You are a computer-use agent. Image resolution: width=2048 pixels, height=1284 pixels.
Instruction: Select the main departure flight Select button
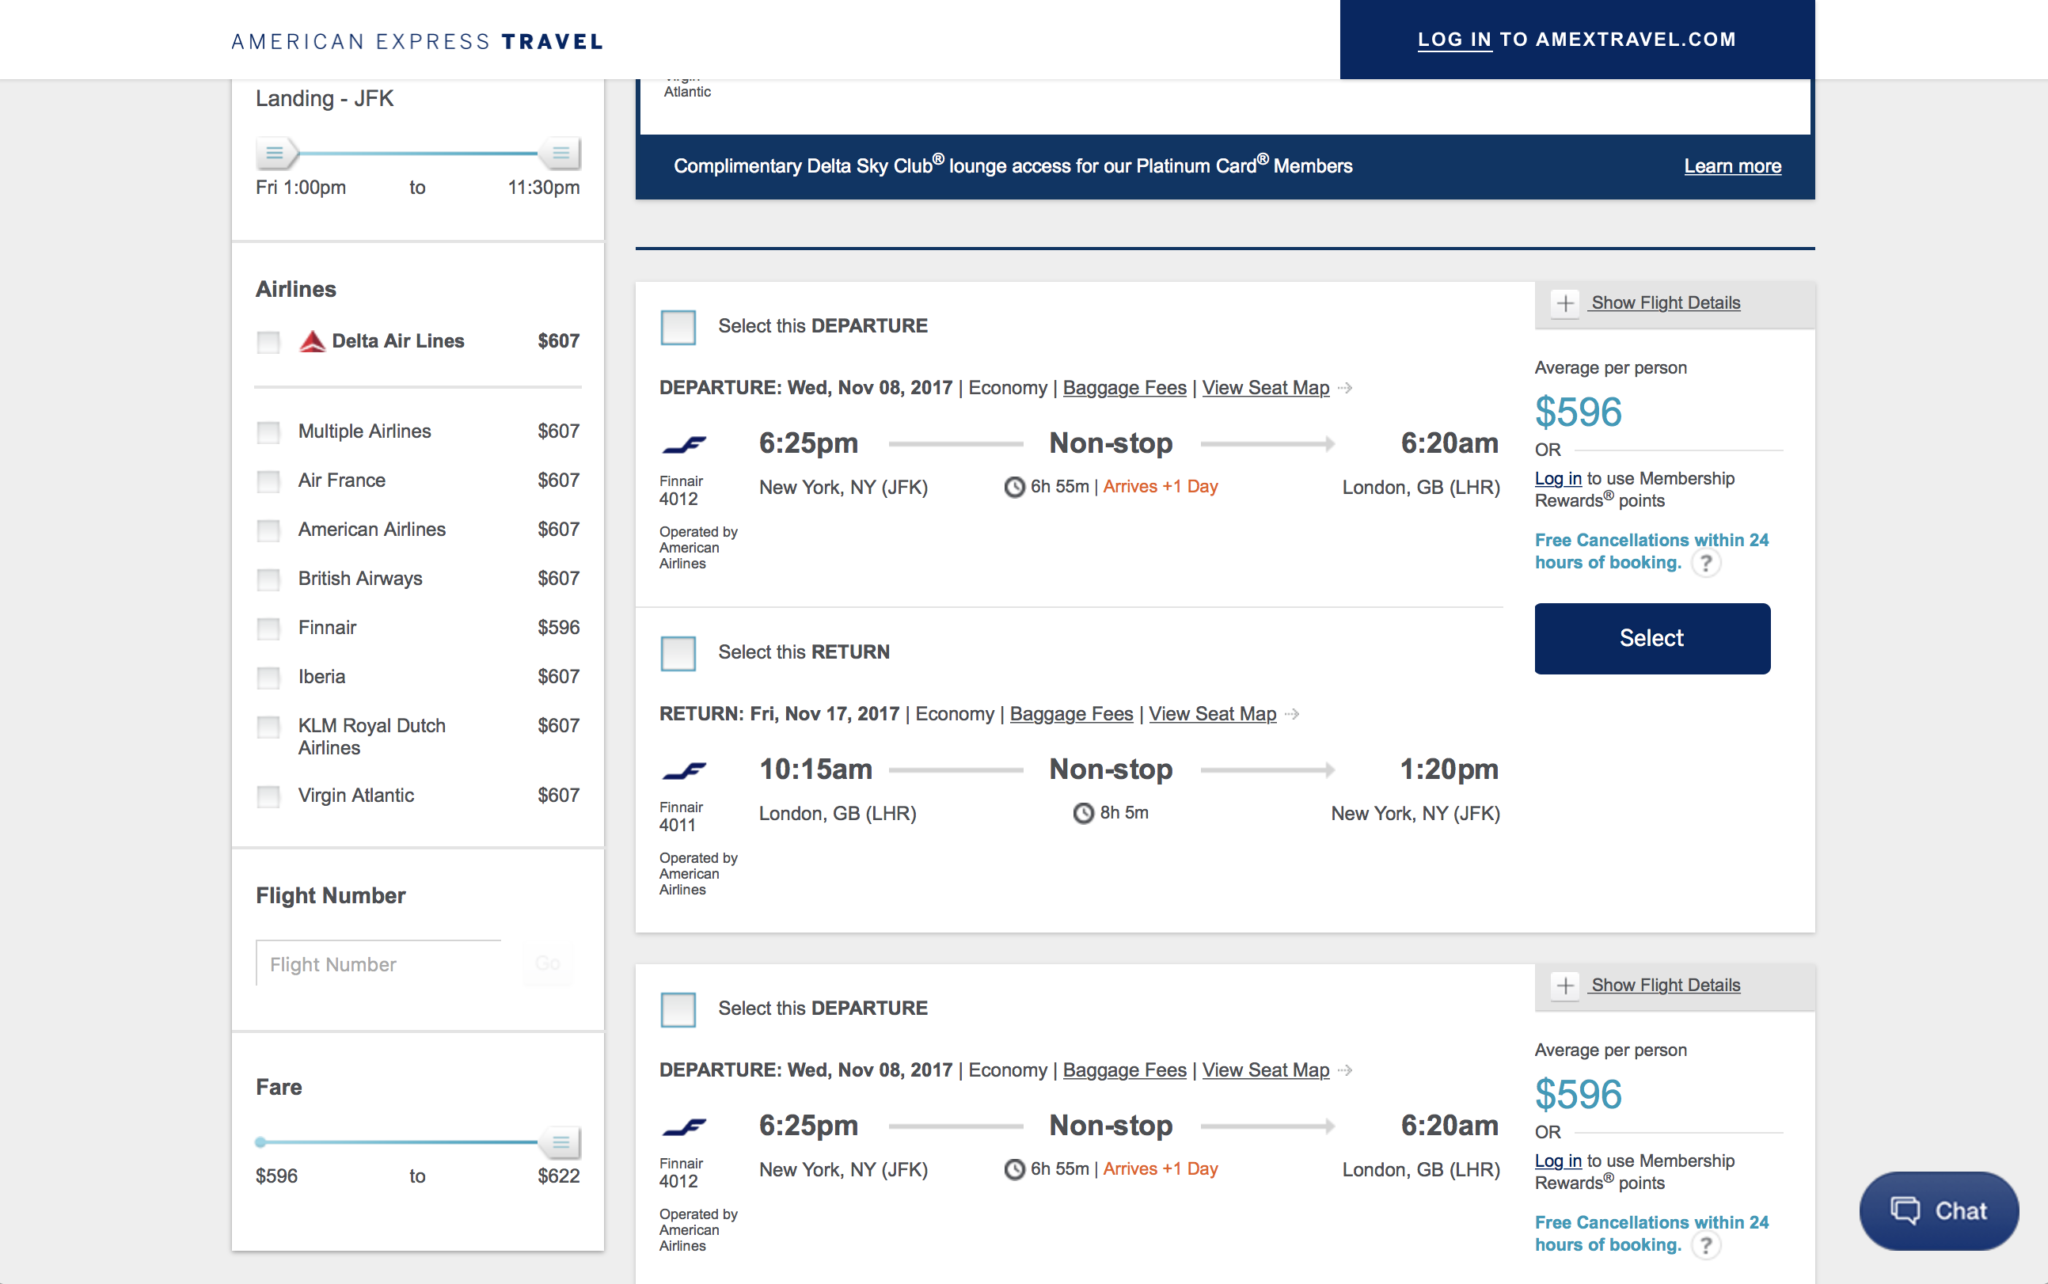point(1650,636)
